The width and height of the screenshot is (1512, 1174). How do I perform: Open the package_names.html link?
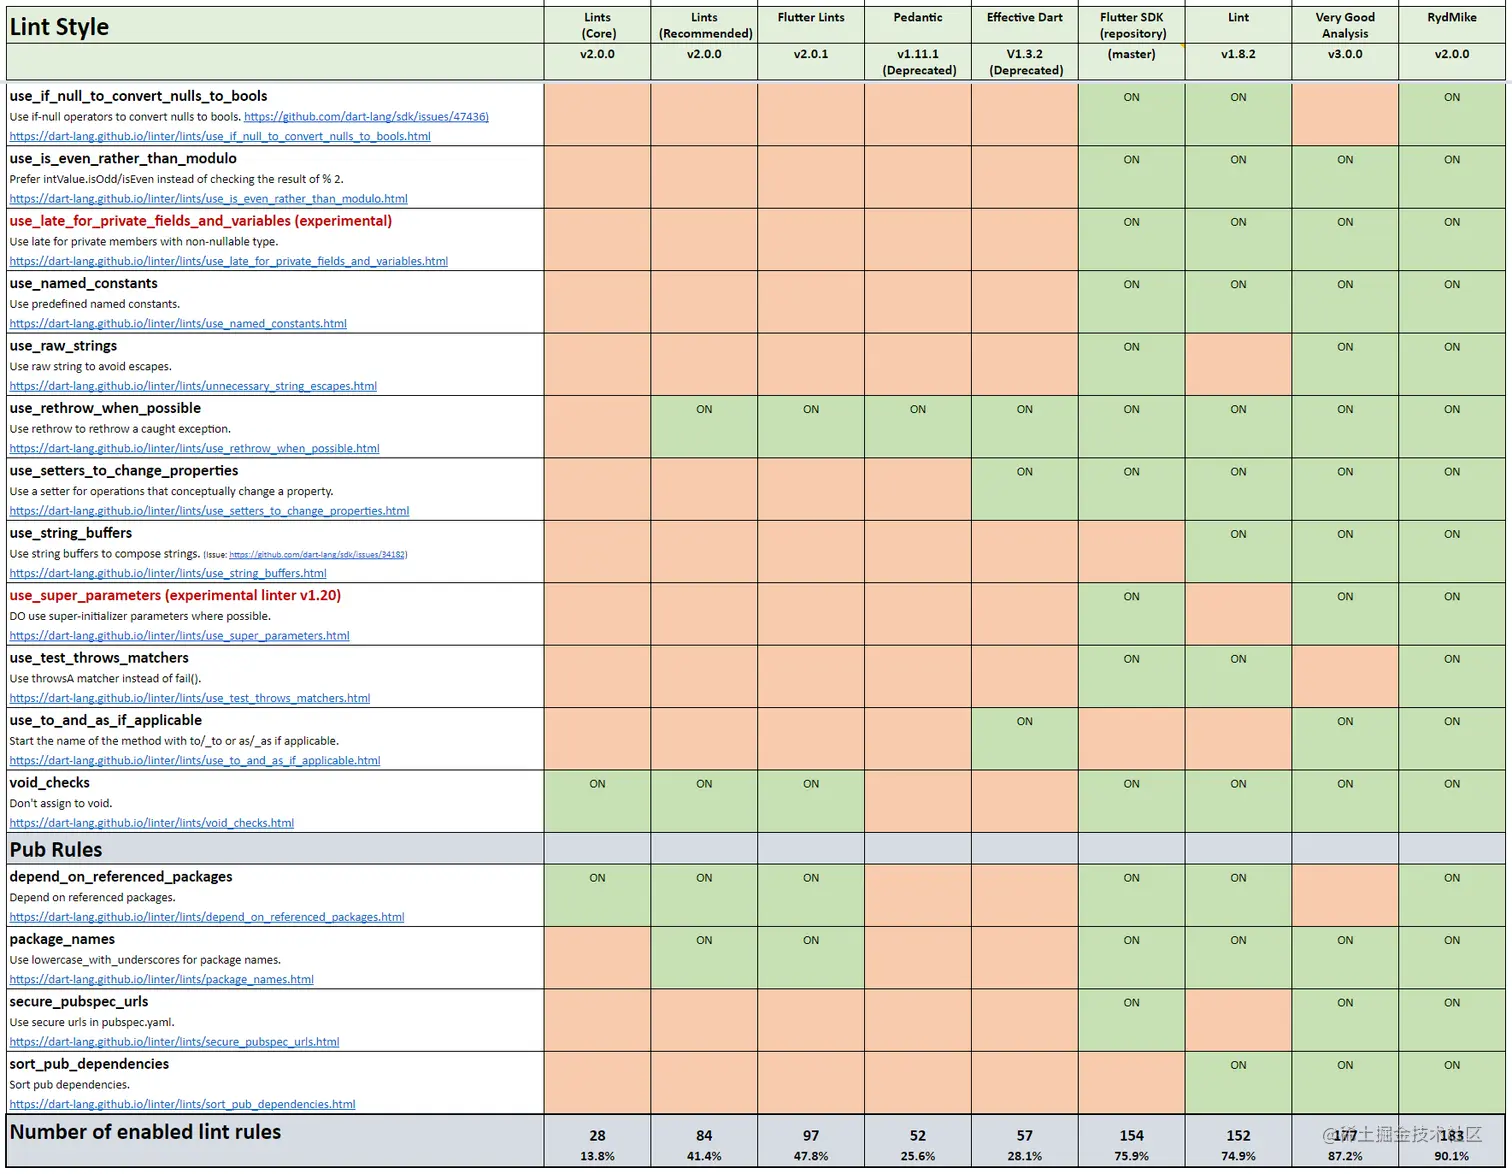[x=162, y=980]
